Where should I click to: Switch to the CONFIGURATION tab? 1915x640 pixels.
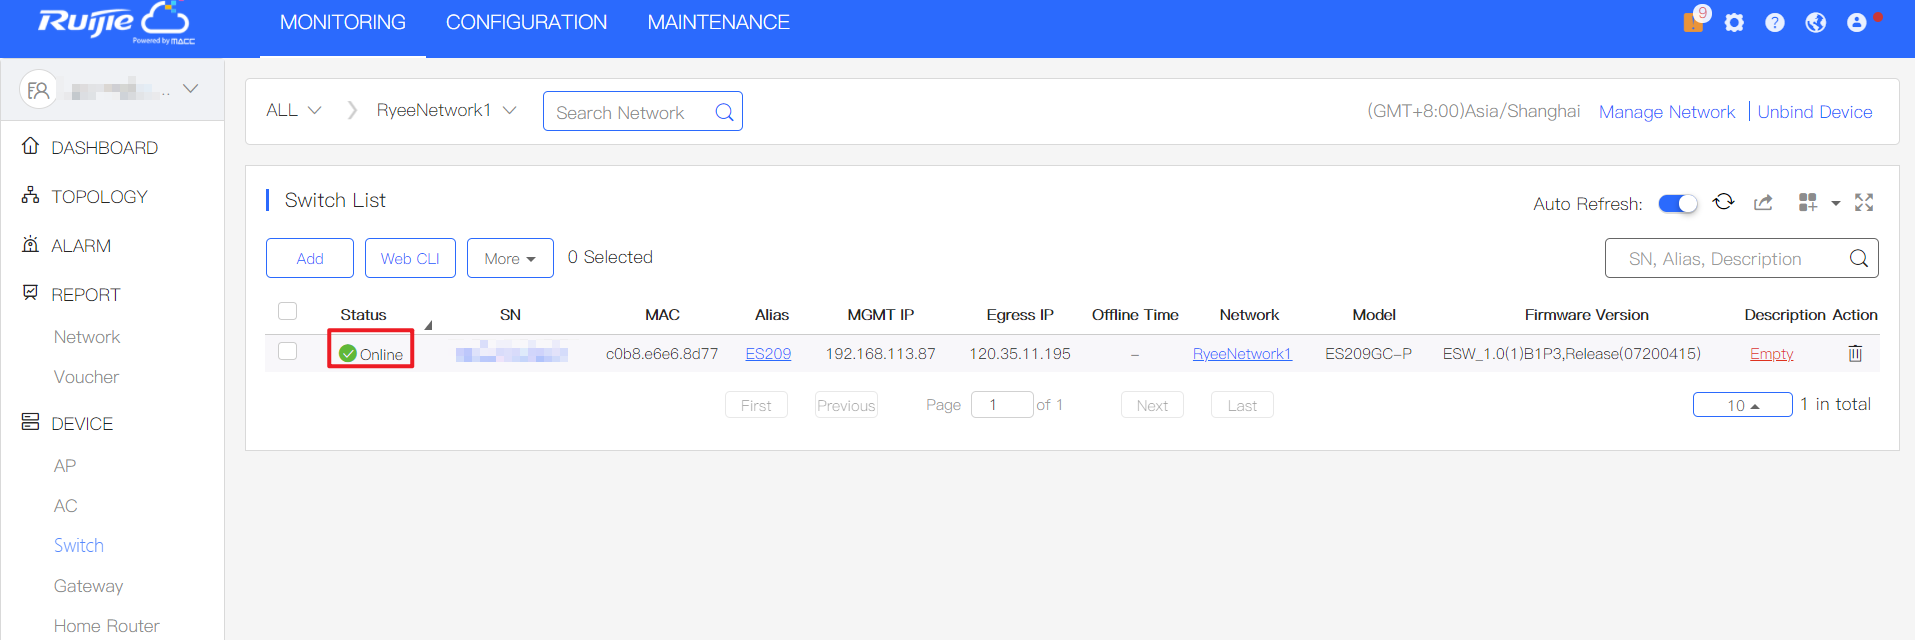pyautogui.click(x=526, y=22)
